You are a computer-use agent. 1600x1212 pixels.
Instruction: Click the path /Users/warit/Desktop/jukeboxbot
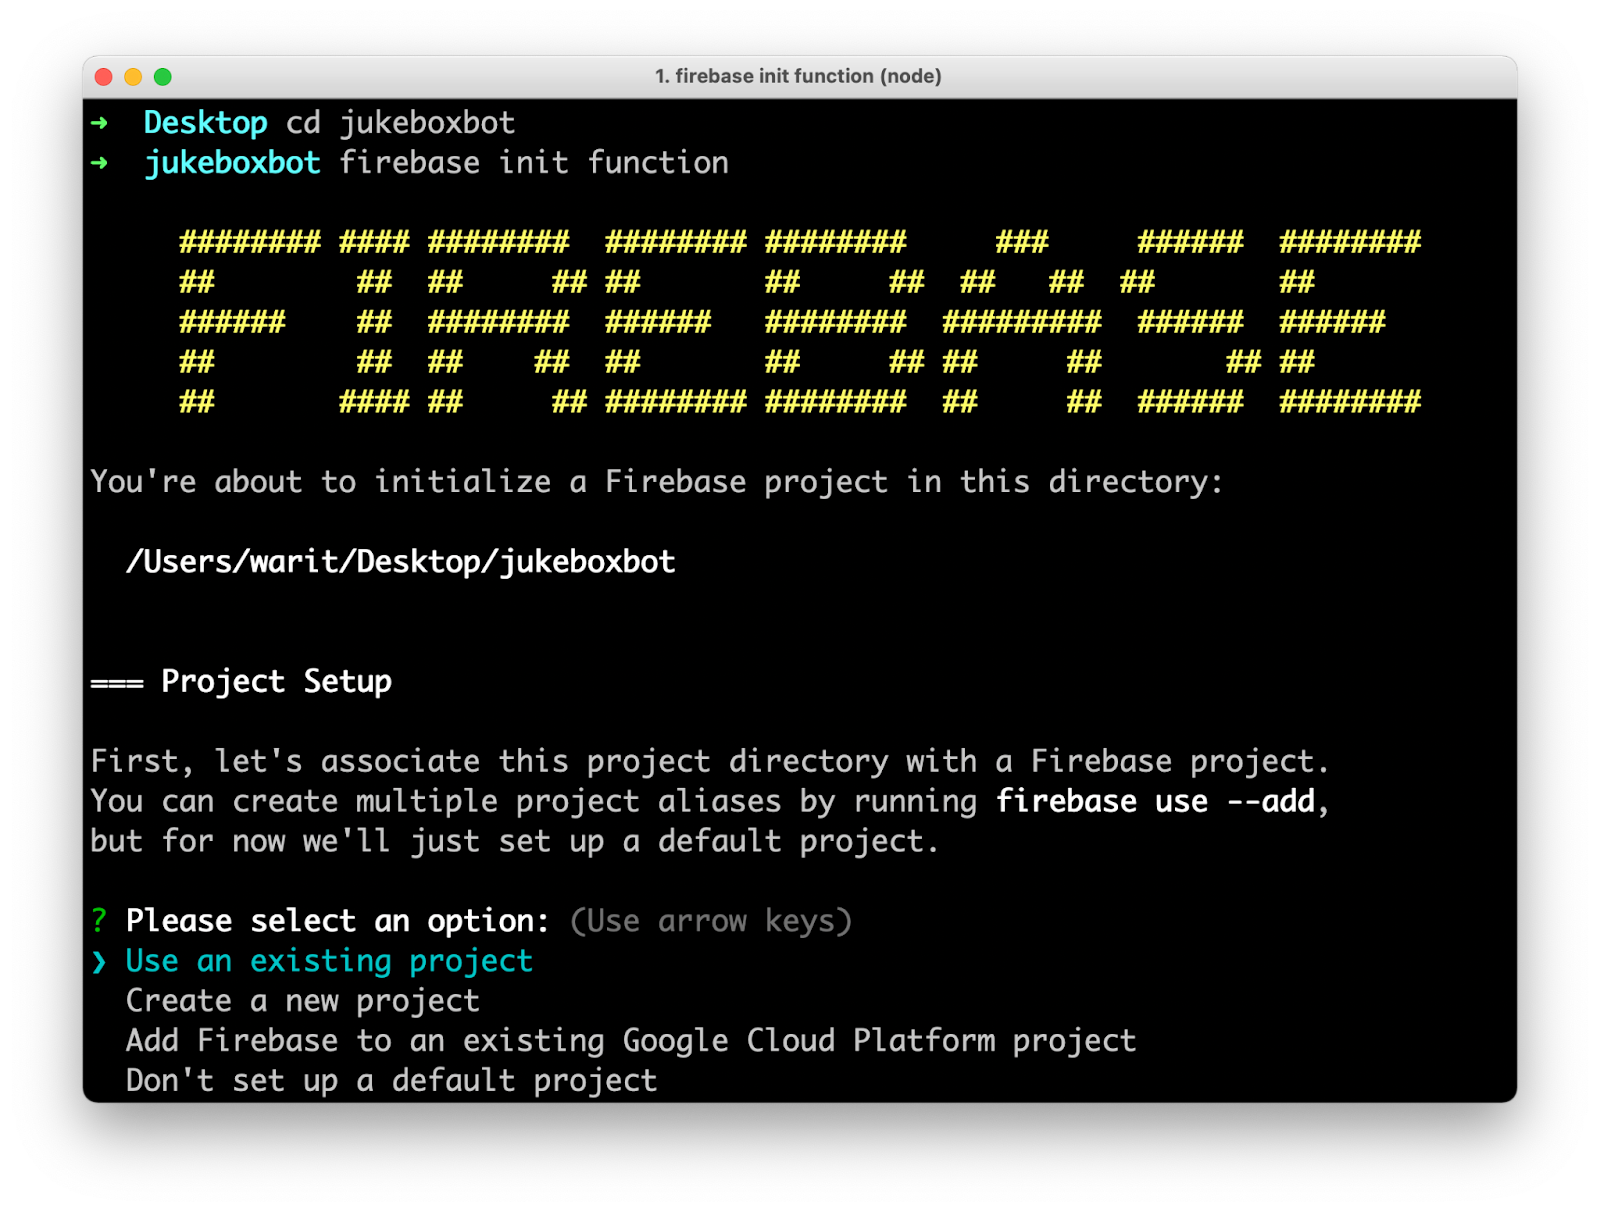point(400,562)
